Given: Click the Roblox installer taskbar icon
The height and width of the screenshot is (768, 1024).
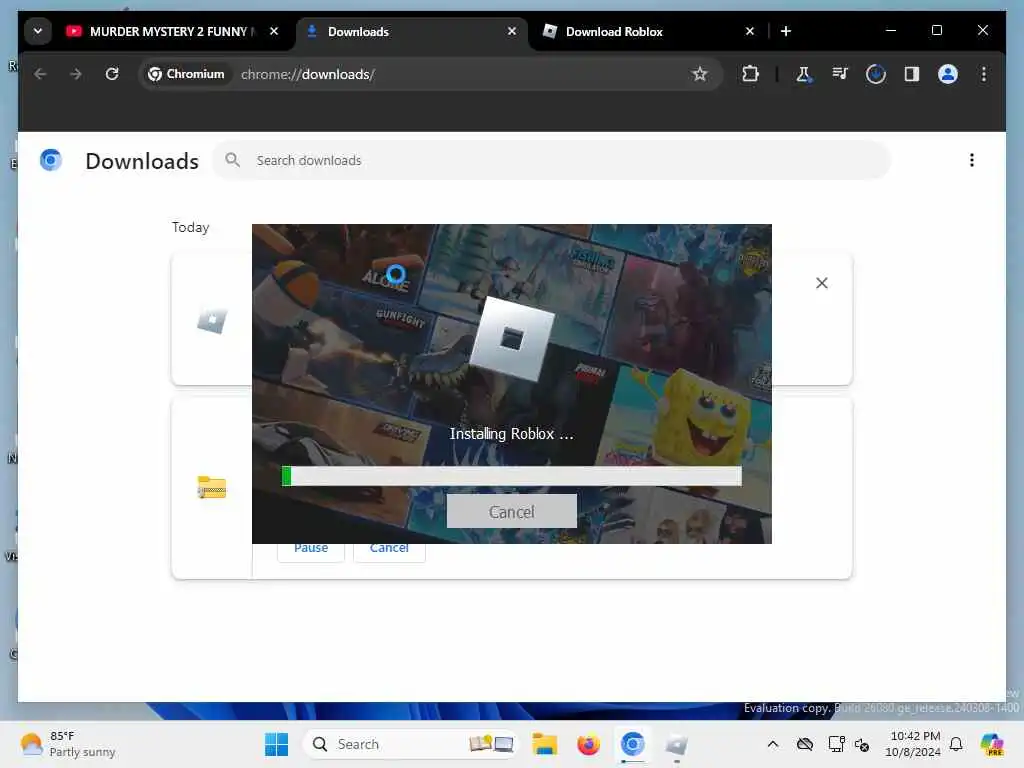Looking at the screenshot, I should click(676, 744).
